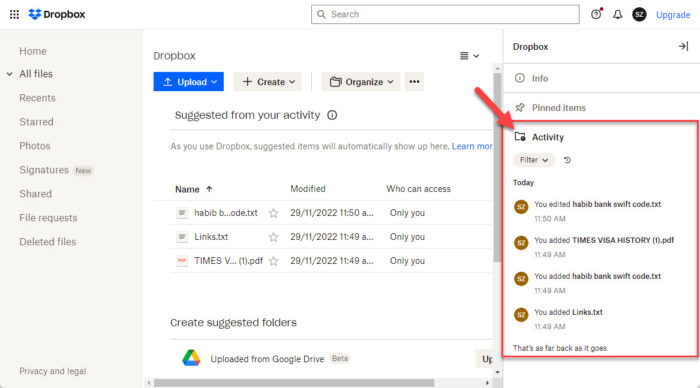Open the Create dropdown
Viewport: 700px width, 388px height.
point(268,82)
